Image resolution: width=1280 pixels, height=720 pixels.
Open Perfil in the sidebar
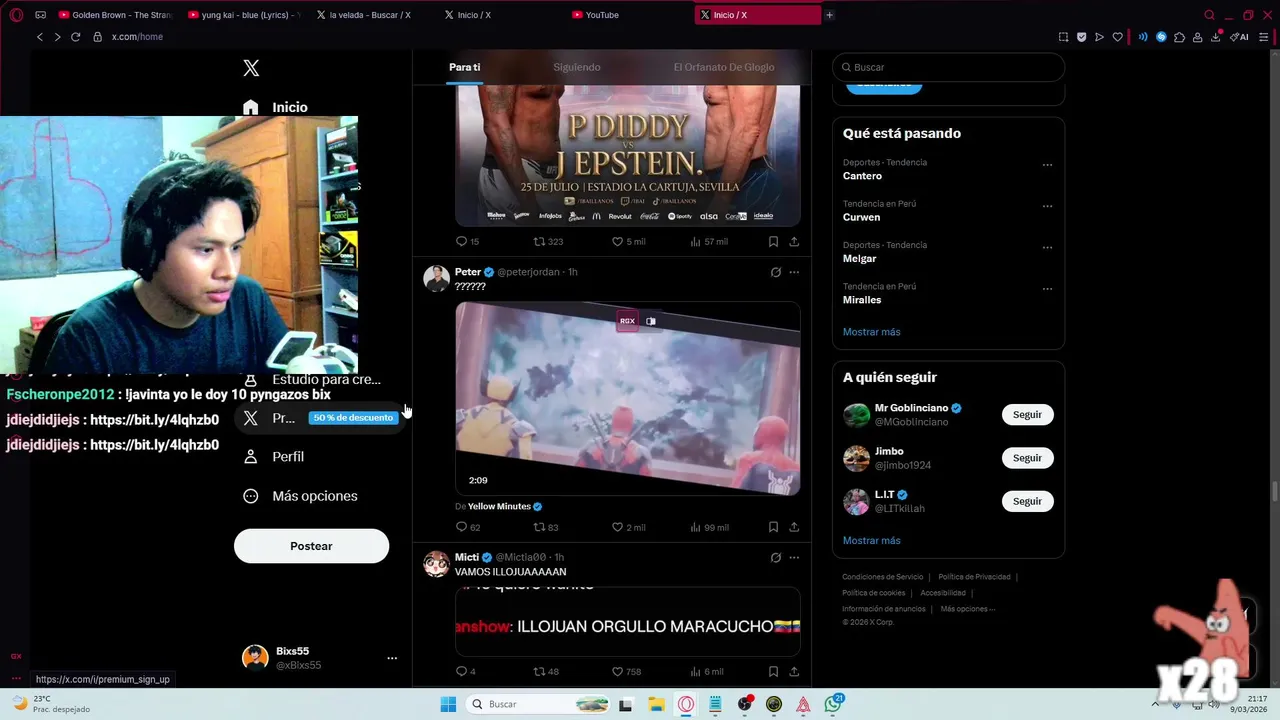[274, 456]
